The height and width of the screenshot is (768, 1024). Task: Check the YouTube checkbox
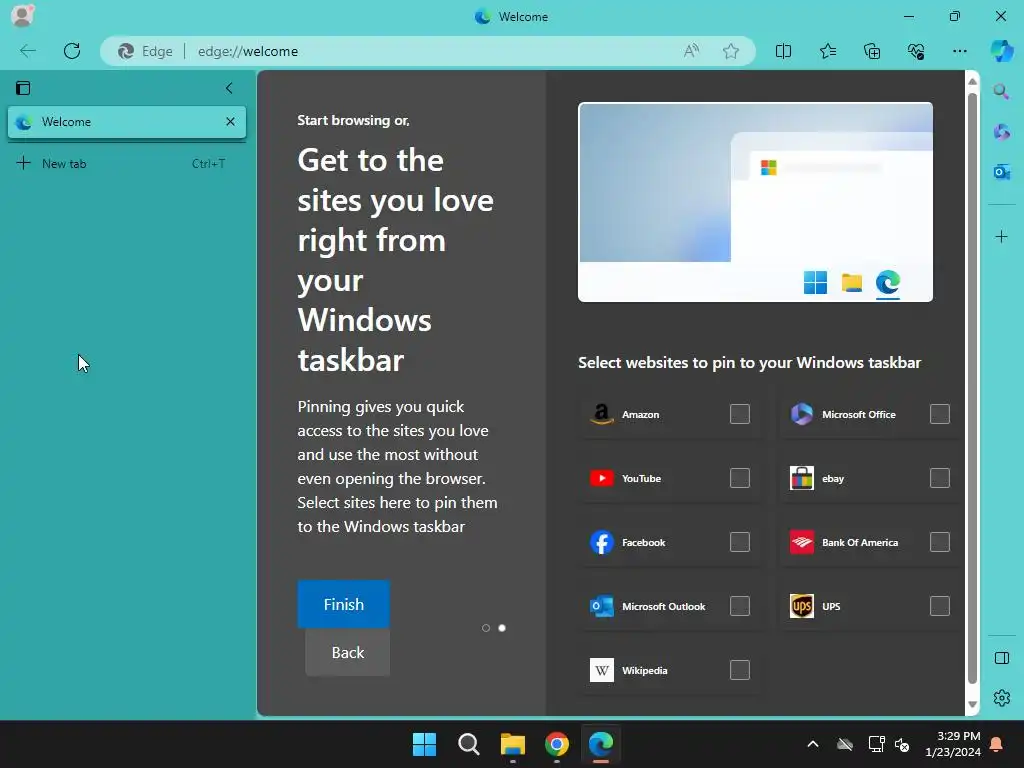point(739,478)
